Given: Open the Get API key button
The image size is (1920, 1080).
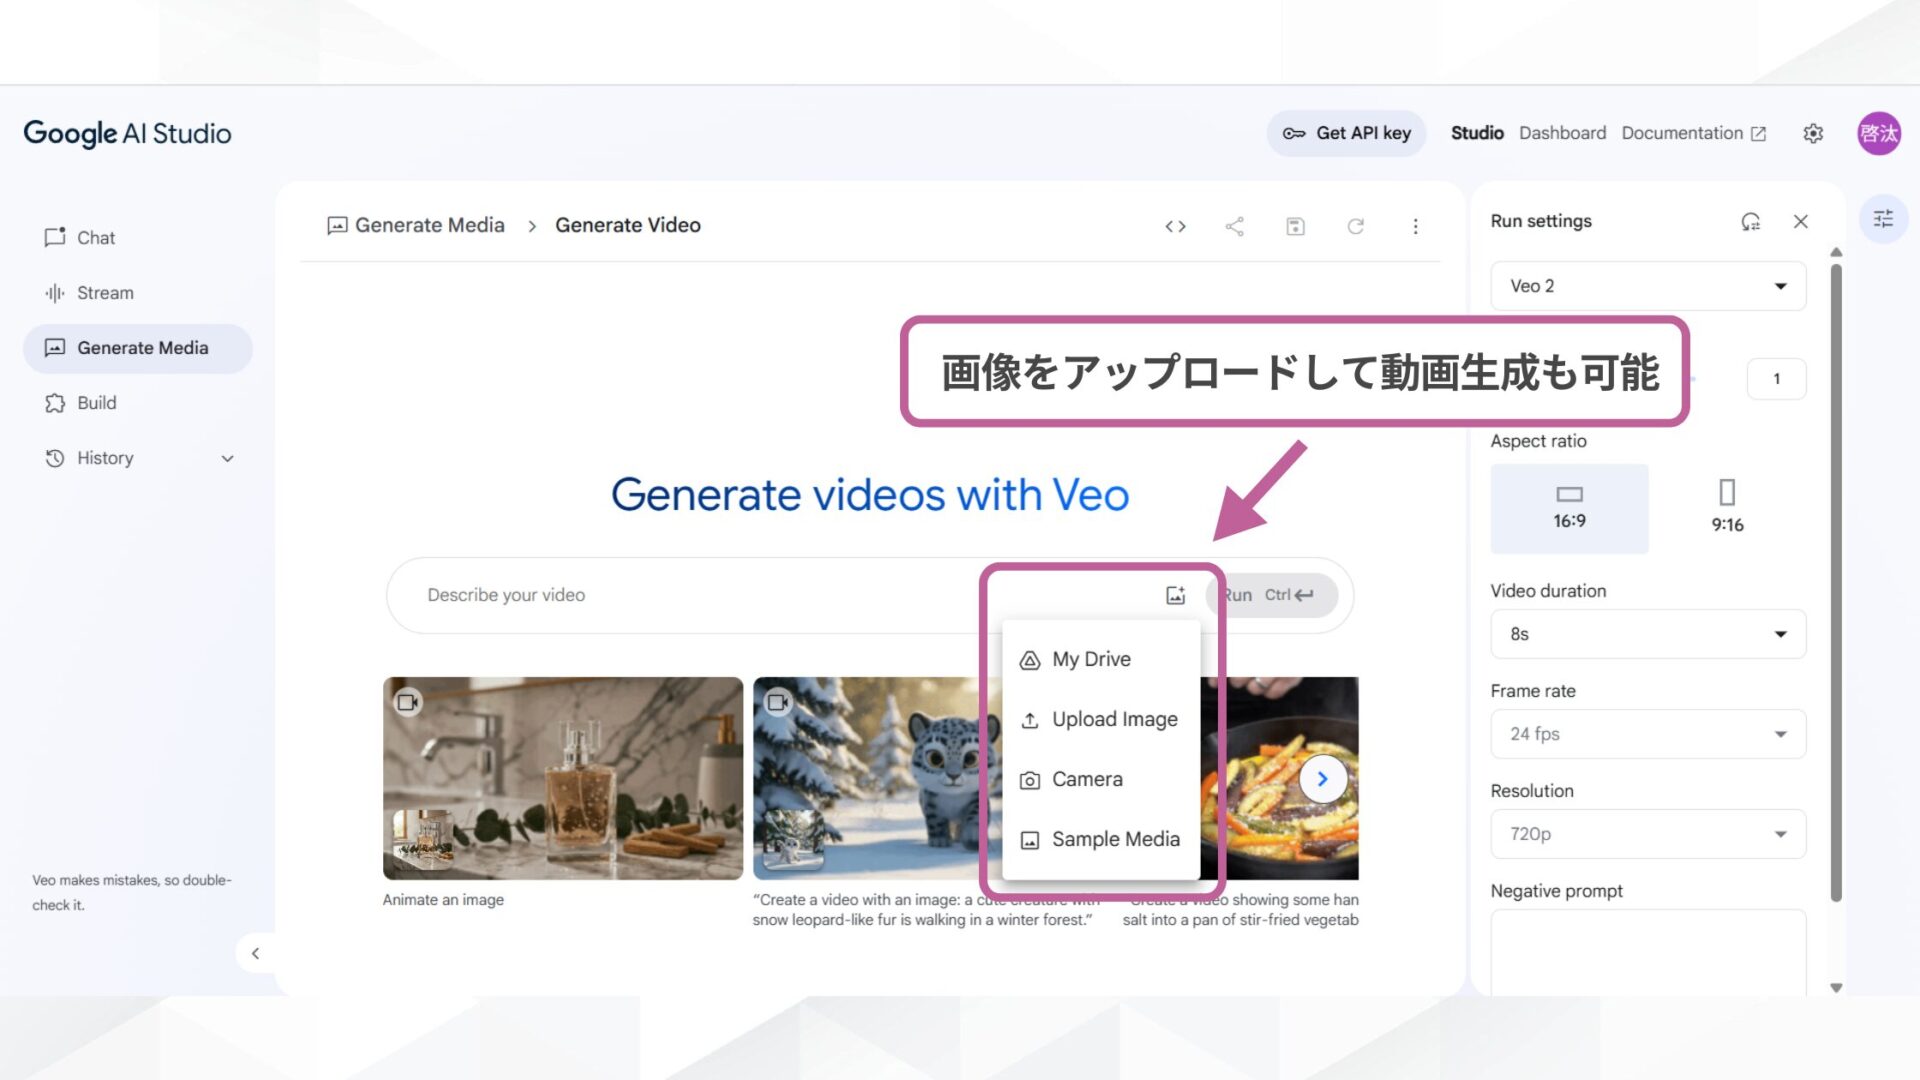Looking at the screenshot, I should click(1346, 133).
